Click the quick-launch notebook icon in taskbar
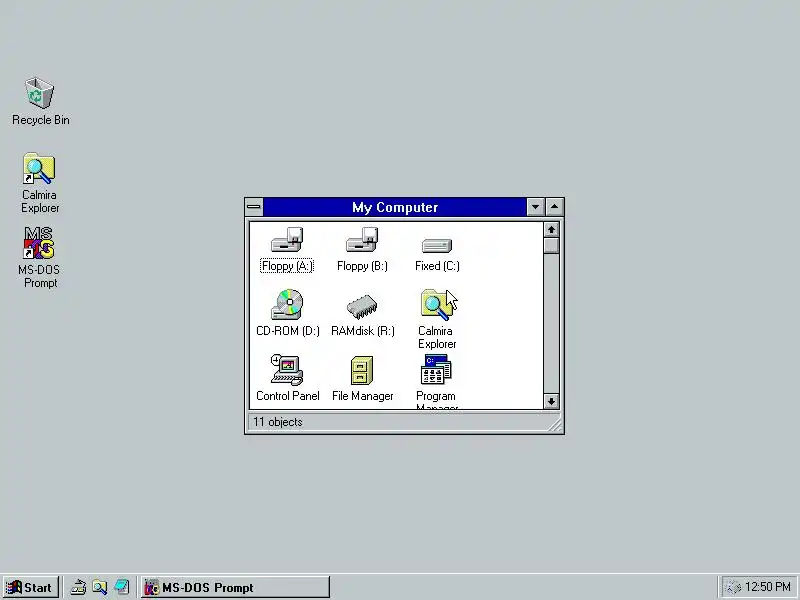800x600 pixels. click(122, 587)
